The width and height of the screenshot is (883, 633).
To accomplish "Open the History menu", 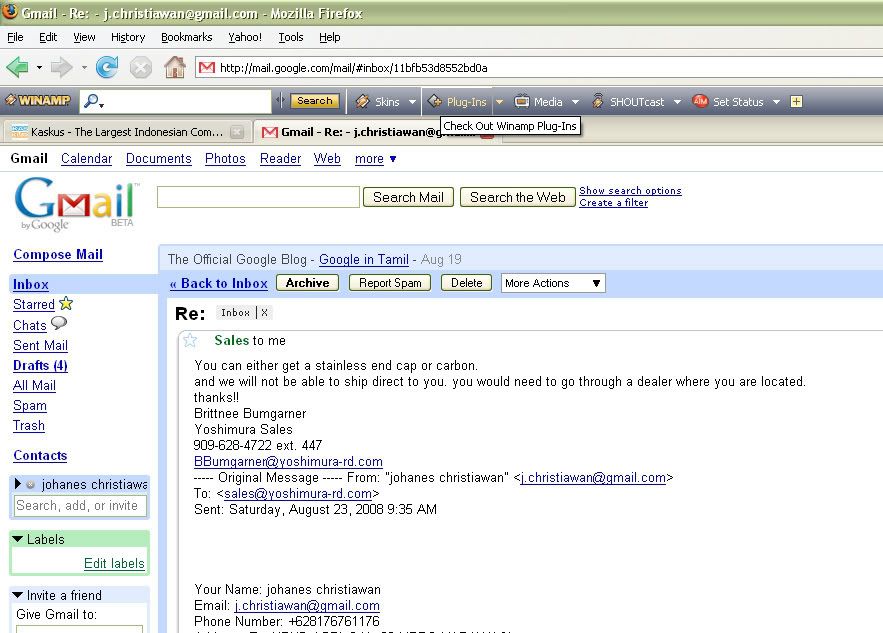I will tap(128, 37).
